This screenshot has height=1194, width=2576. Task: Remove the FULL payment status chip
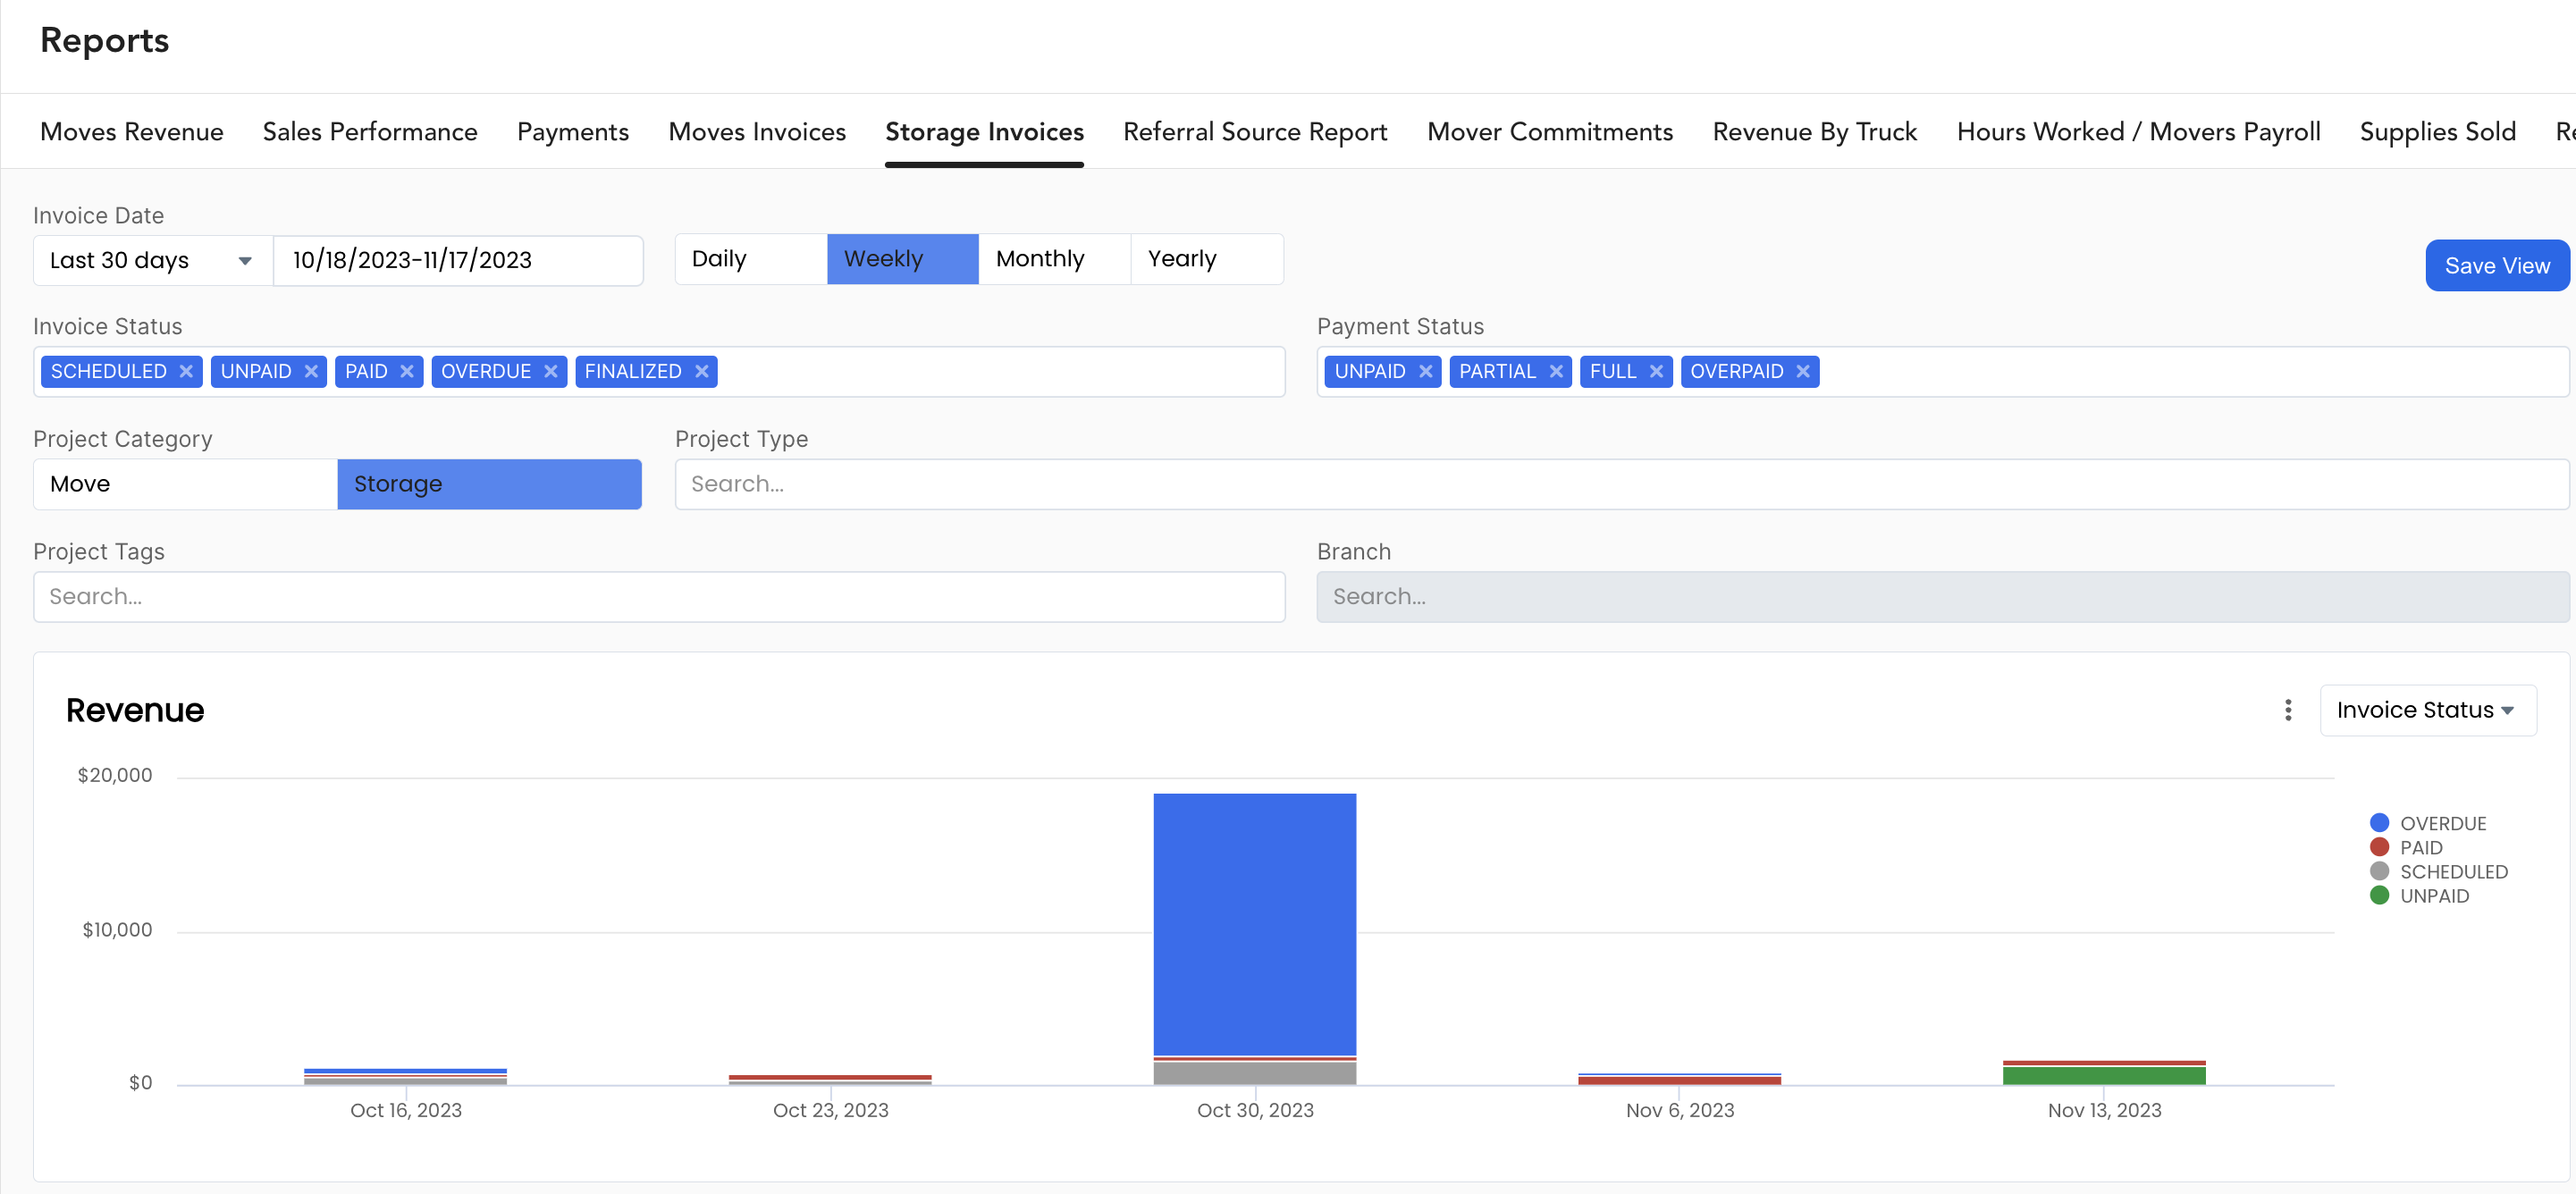[1657, 372]
